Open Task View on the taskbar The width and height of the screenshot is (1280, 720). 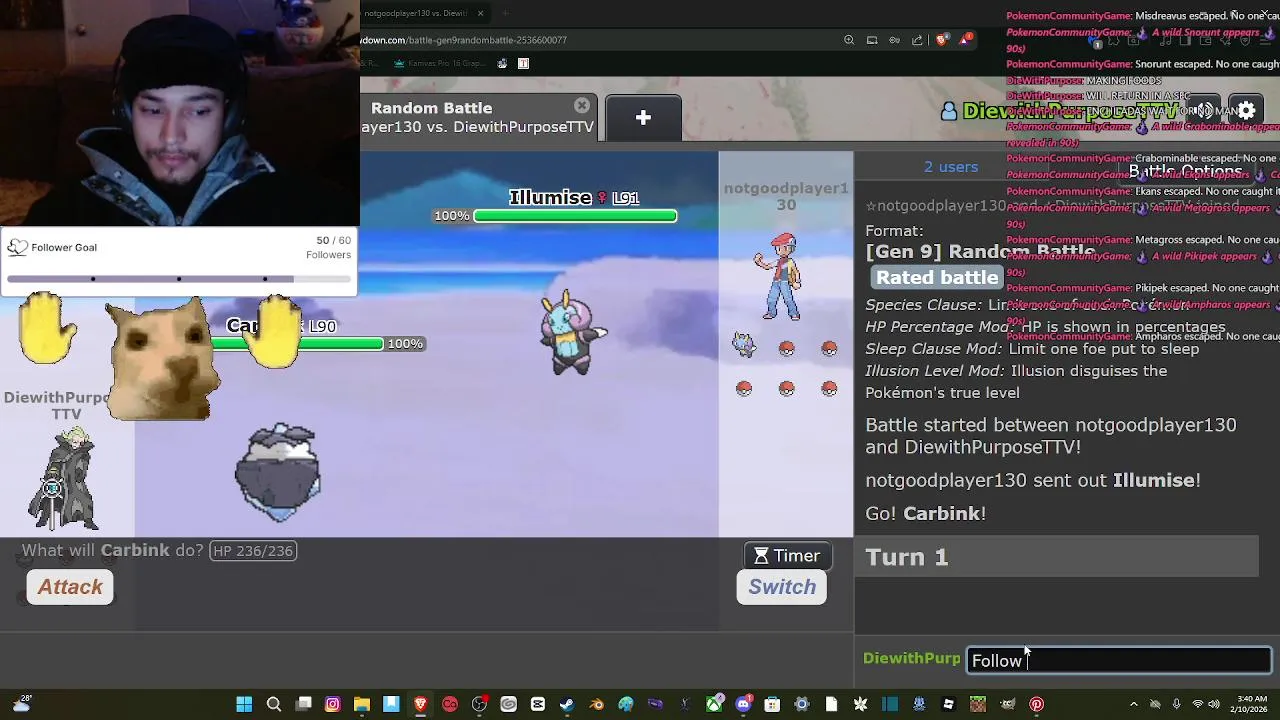(304, 705)
